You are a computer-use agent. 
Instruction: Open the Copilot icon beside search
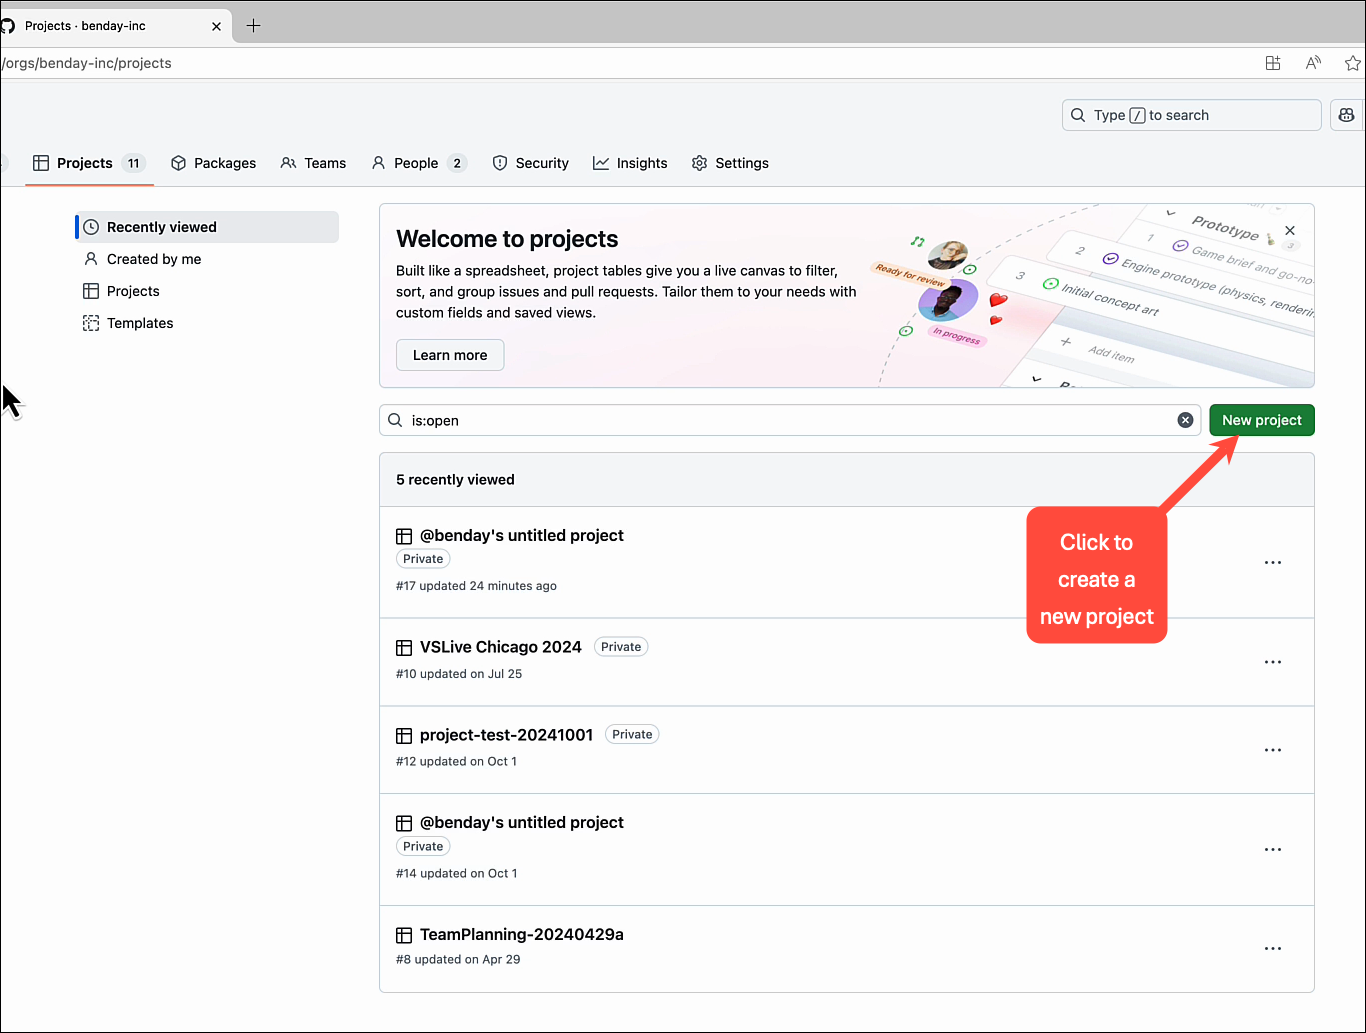[1347, 115]
